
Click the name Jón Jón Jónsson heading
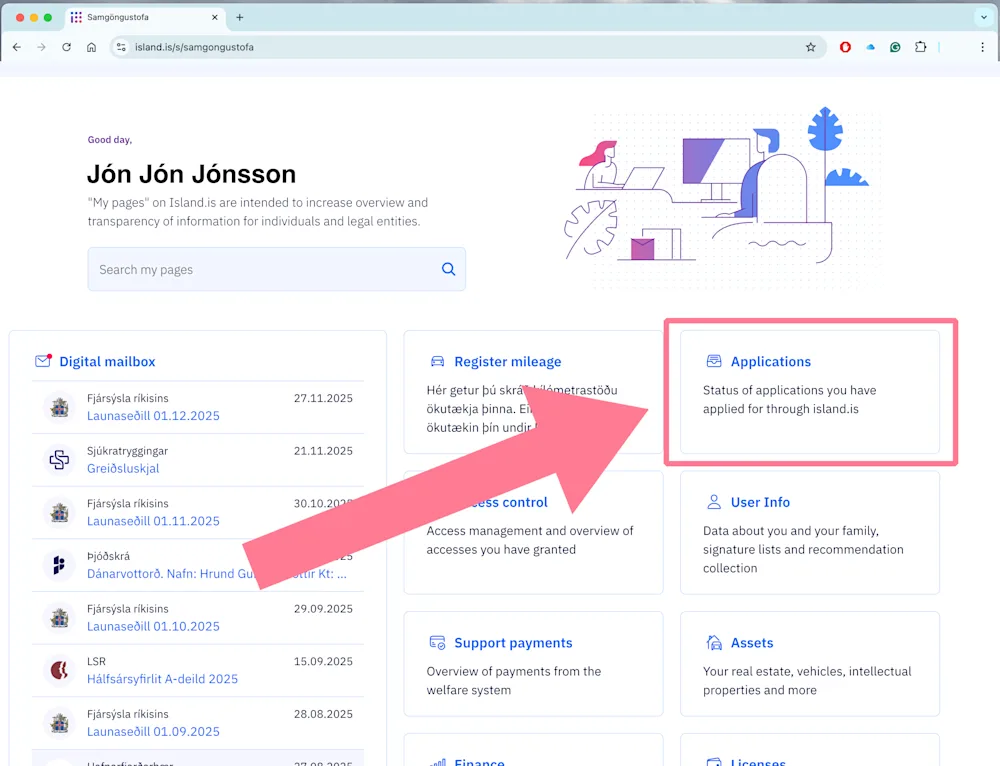[191, 174]
